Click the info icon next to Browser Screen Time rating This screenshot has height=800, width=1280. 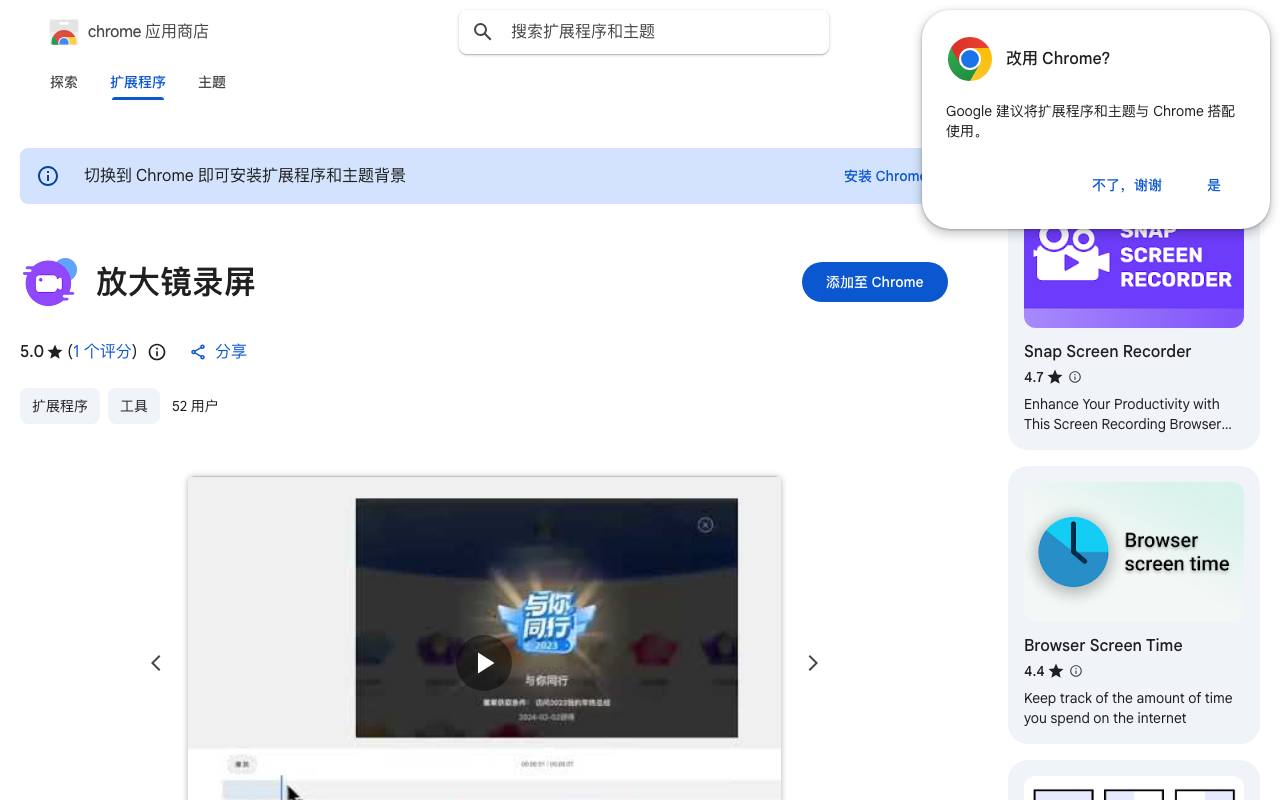click(1076, 671)
